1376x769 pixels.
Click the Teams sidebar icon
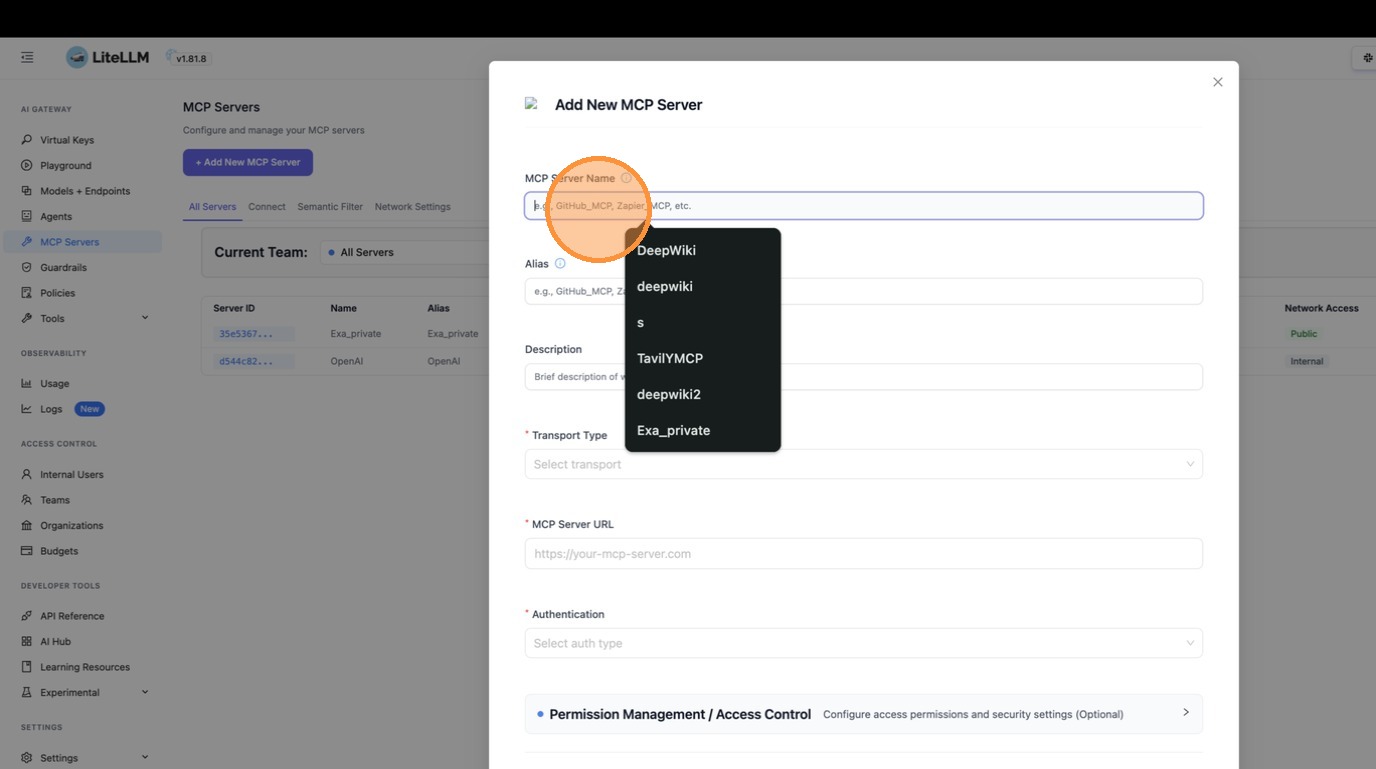[27, 500]
